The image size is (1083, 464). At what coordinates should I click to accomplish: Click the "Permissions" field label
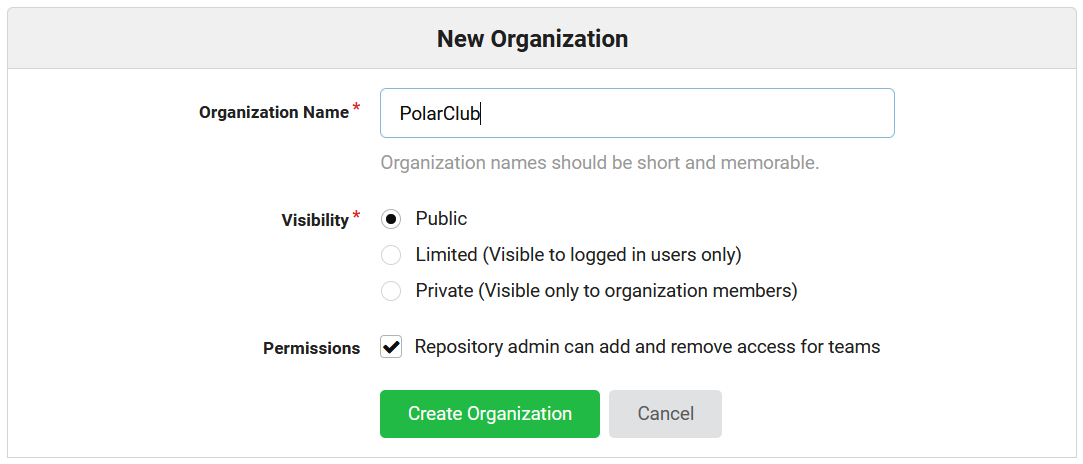[311, 349]
